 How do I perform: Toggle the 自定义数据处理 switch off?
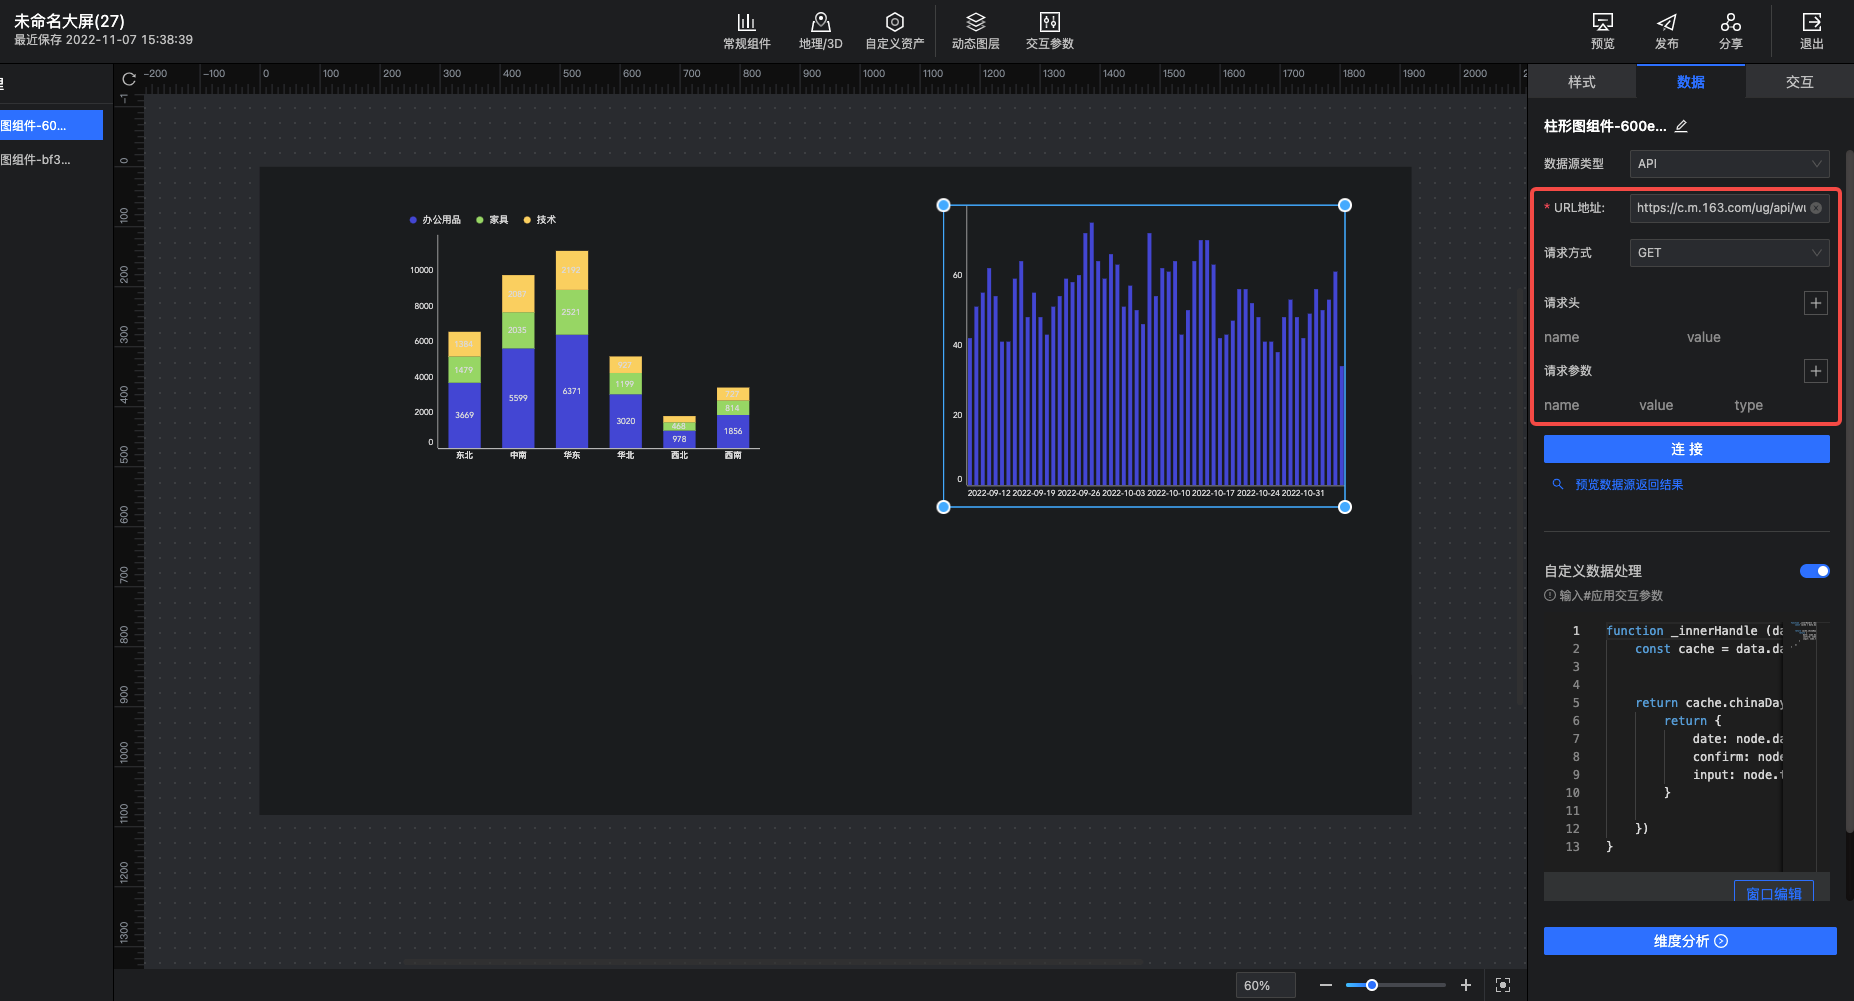coord(1814,571)
